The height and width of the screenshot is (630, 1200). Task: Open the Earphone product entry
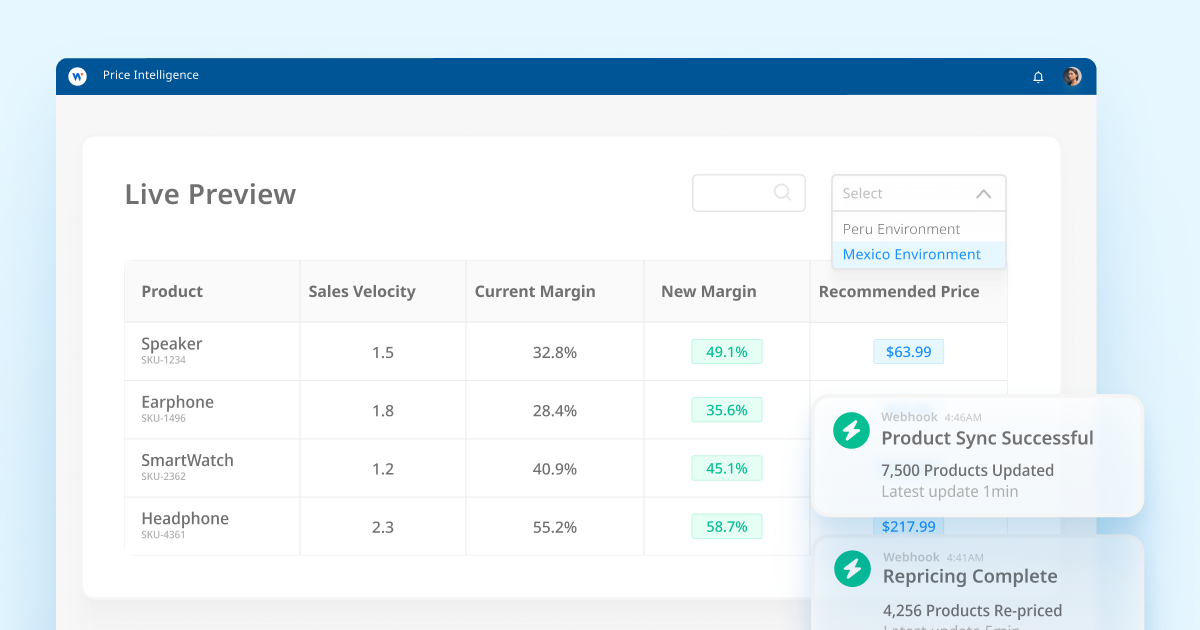(177, 402)
